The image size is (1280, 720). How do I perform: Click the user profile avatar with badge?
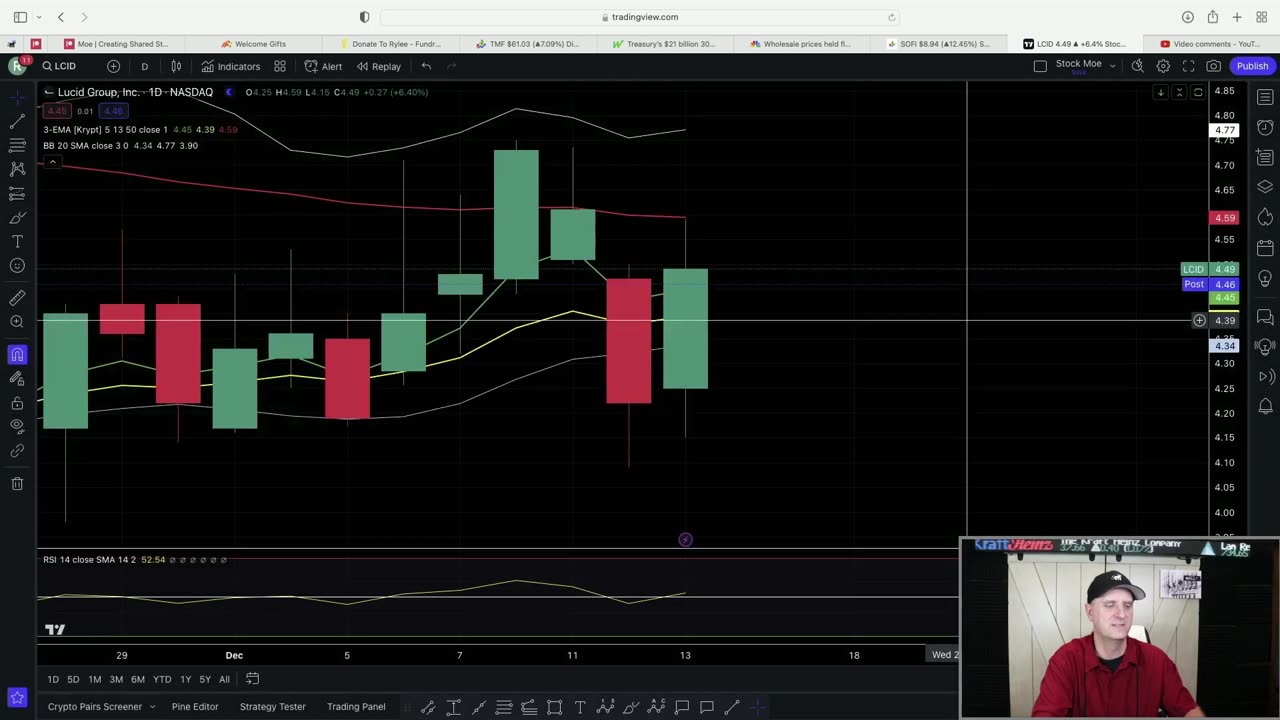pos(17,66)
